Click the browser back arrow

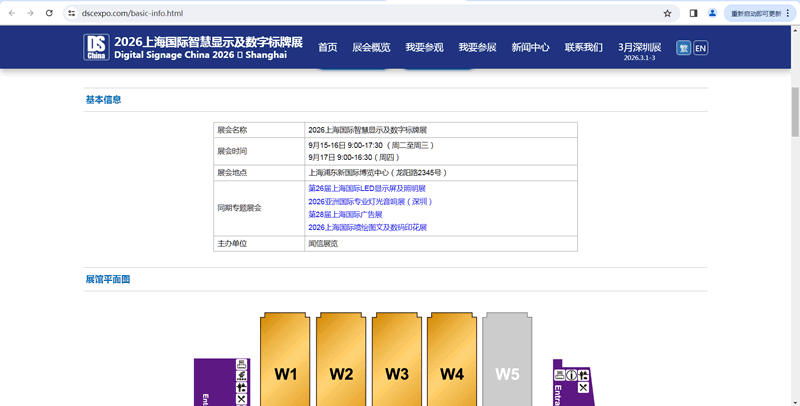(x=11, y=13)
